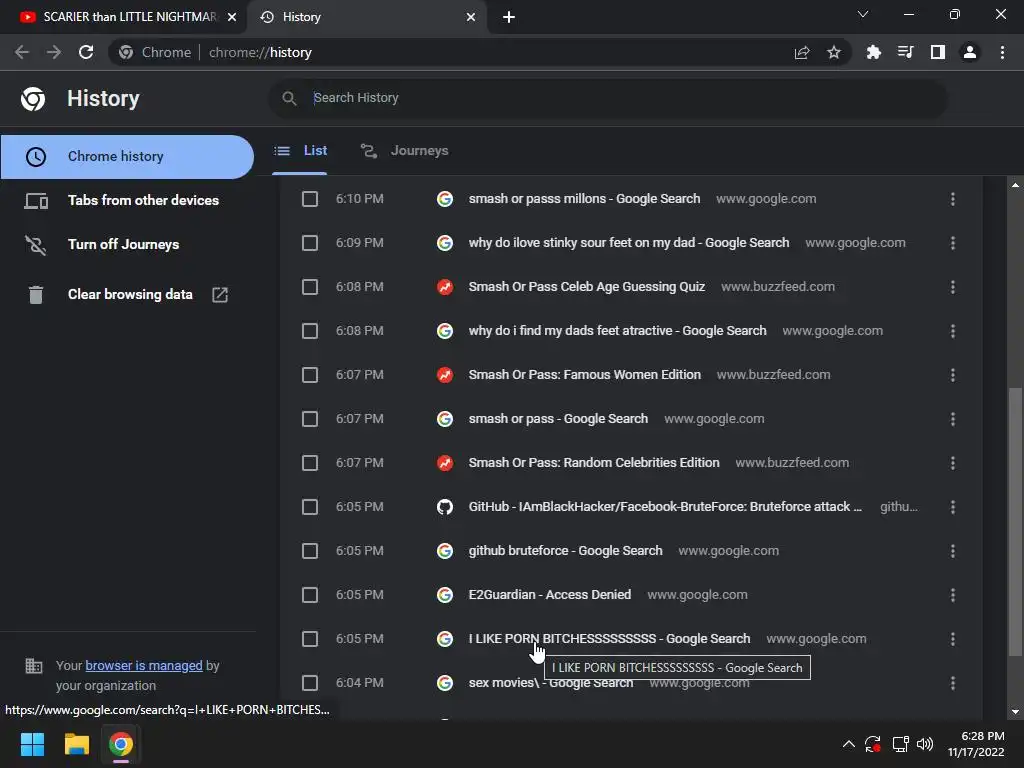Open the profile avatar menu
This screenshot has height=768, width=1024.
[x=970, y=52]
